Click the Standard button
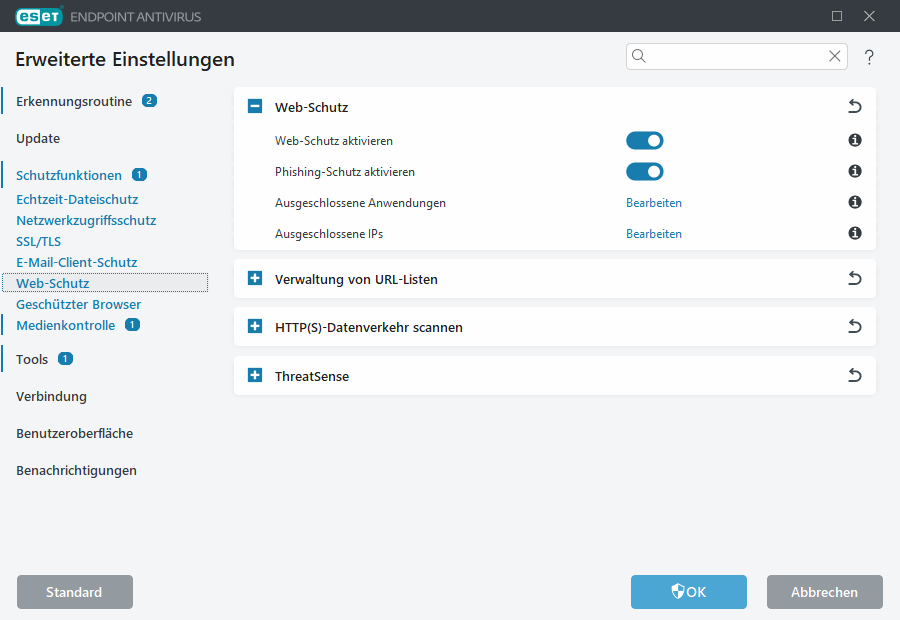The width and height of the screenshot is (900, 620). (75, 592)
